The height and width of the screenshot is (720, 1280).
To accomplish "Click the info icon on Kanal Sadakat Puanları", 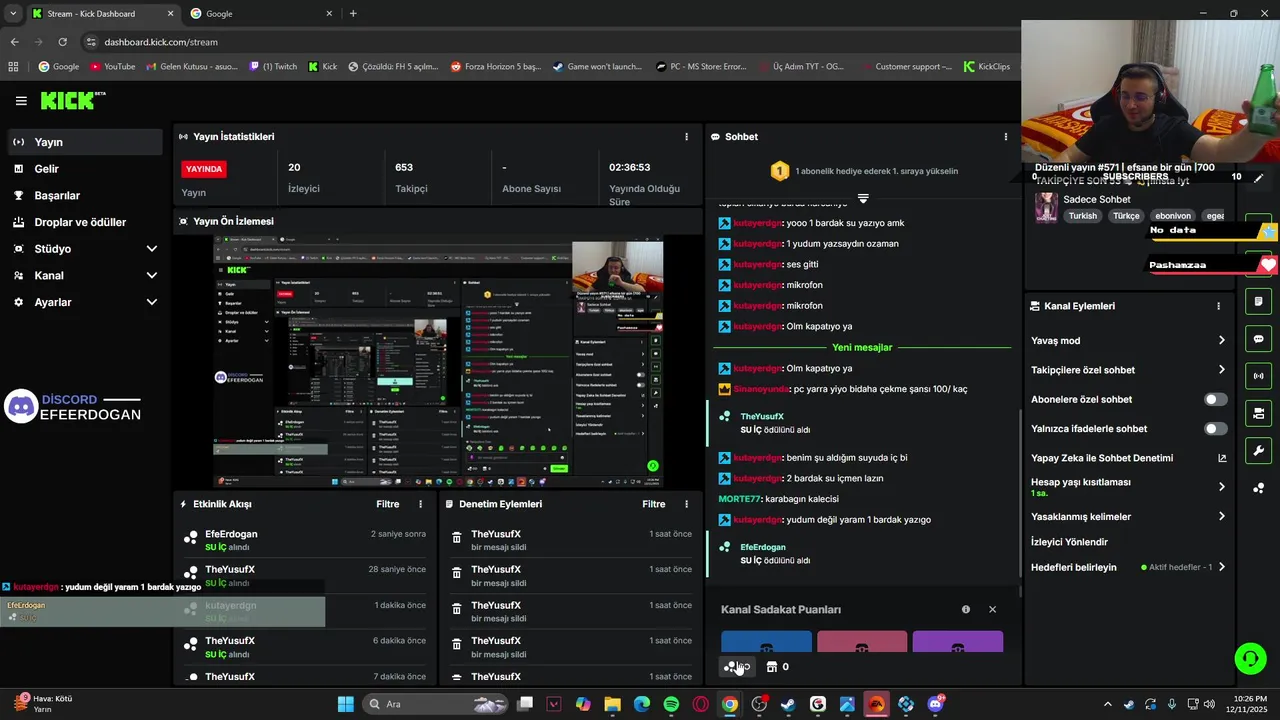I will click(966, 609).
